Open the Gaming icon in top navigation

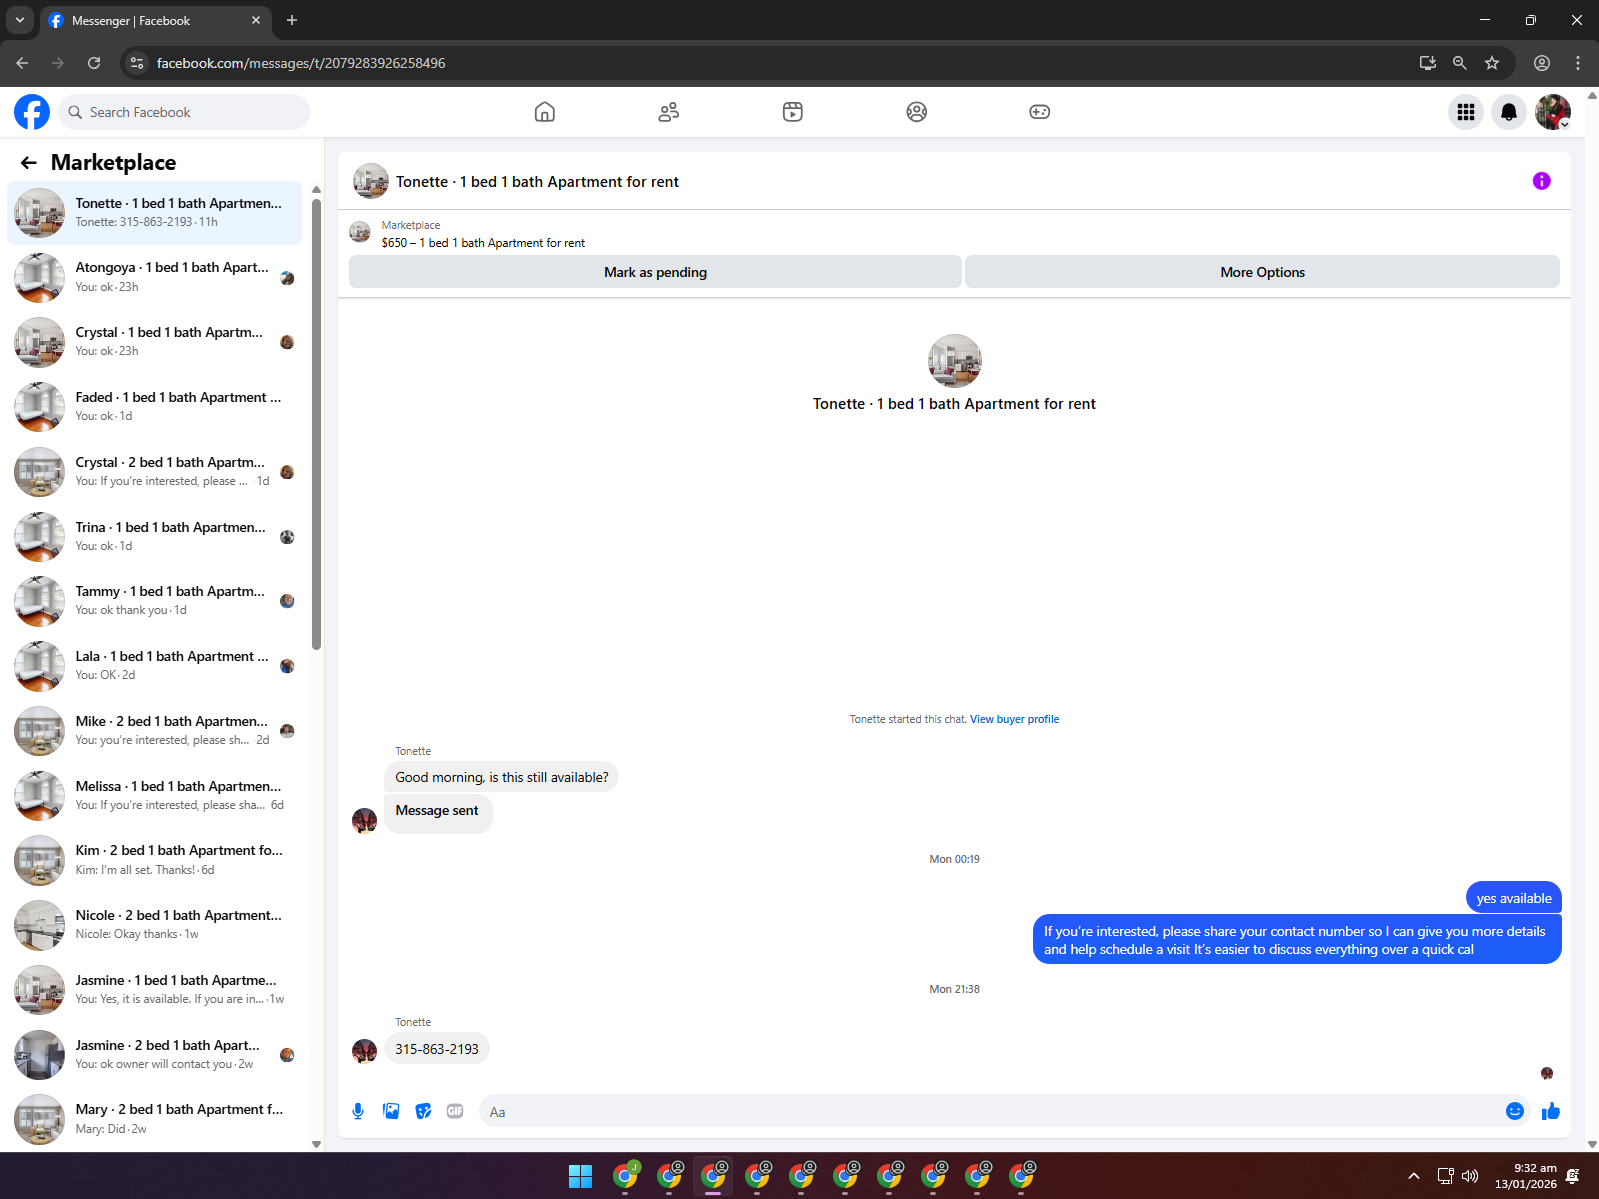pos(1040,112)
